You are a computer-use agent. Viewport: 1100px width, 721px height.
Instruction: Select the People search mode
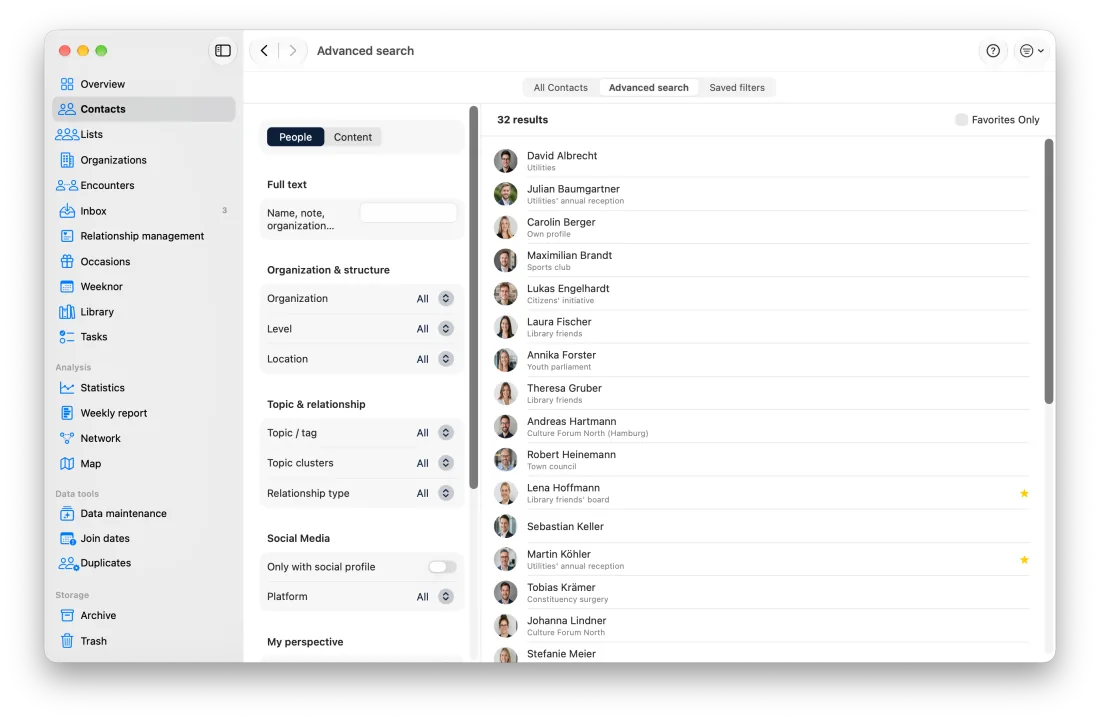295,137
